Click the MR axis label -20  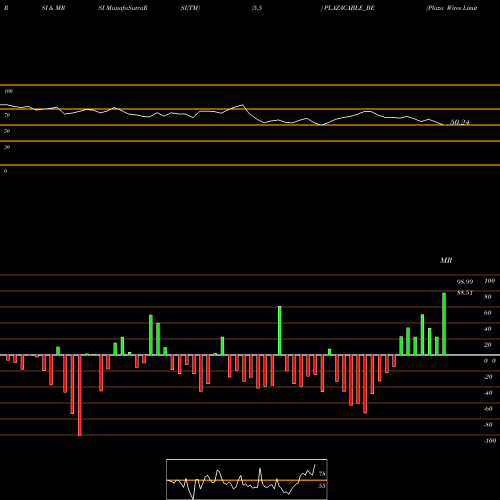coord(488,377)
